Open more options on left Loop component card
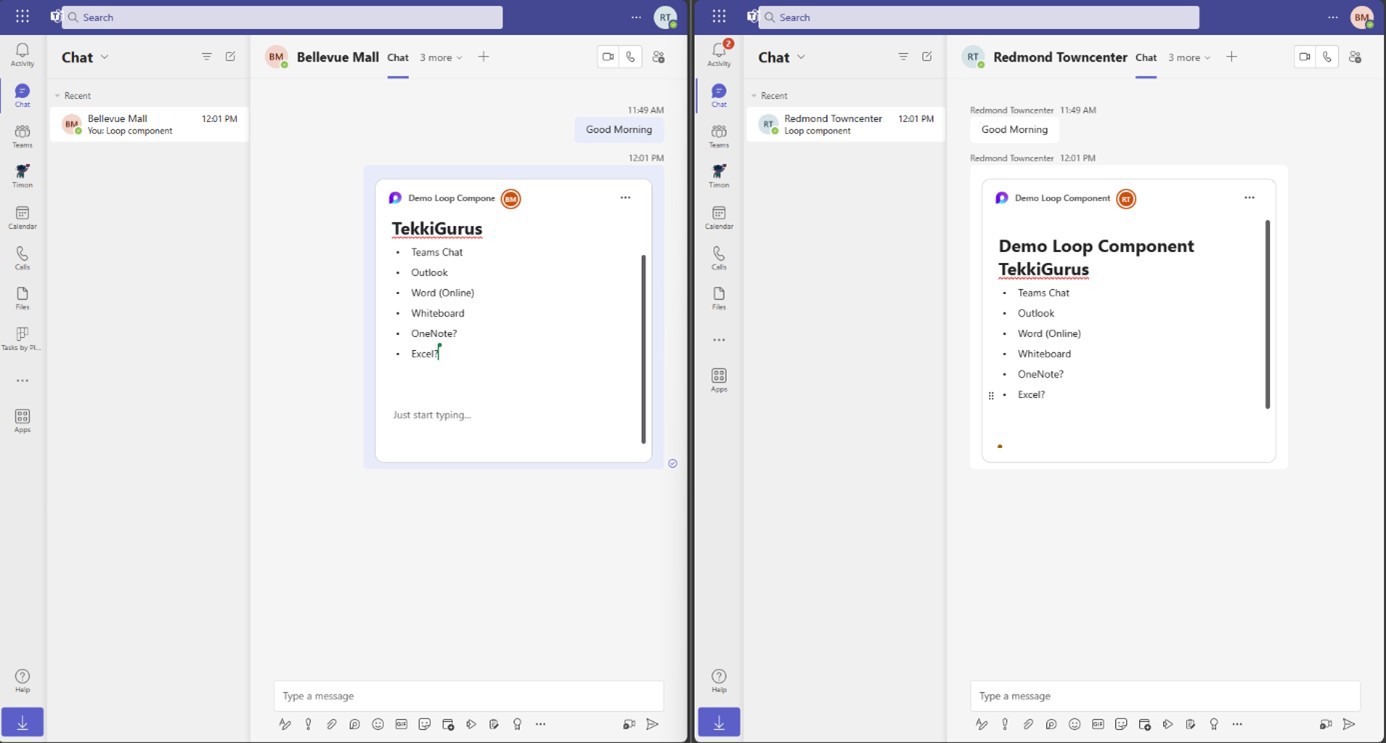1386x743 pixels. (625, 198)
